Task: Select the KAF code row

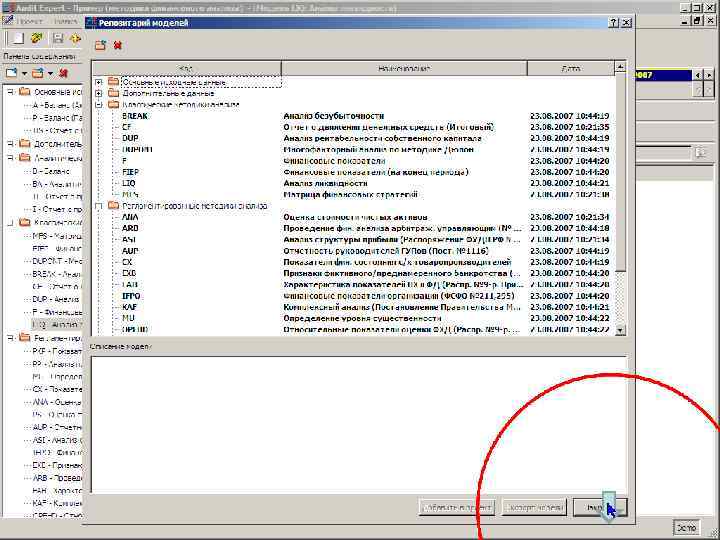Action: 354,307
